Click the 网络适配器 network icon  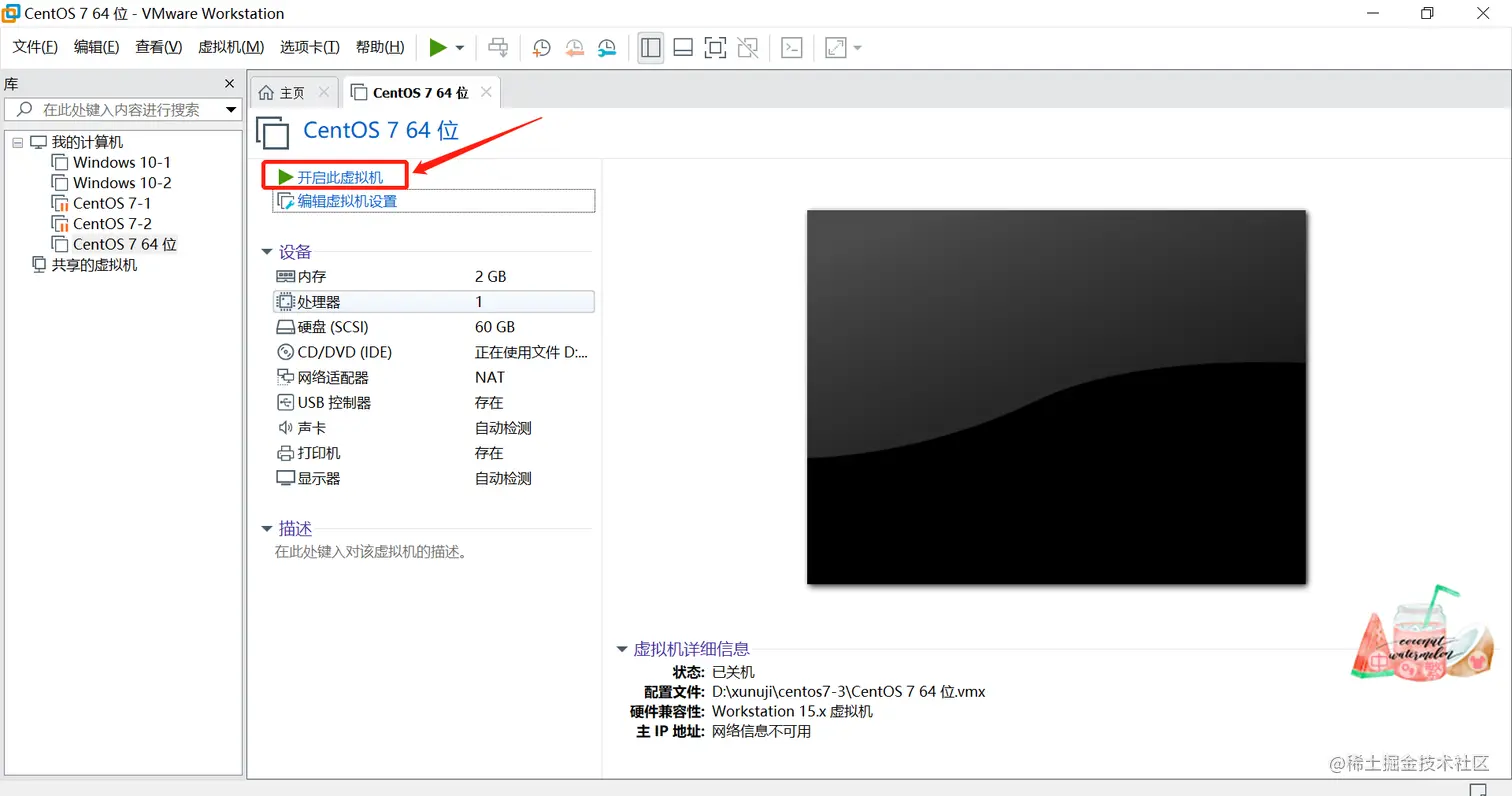pyautogui.click(x=285, y=377)
